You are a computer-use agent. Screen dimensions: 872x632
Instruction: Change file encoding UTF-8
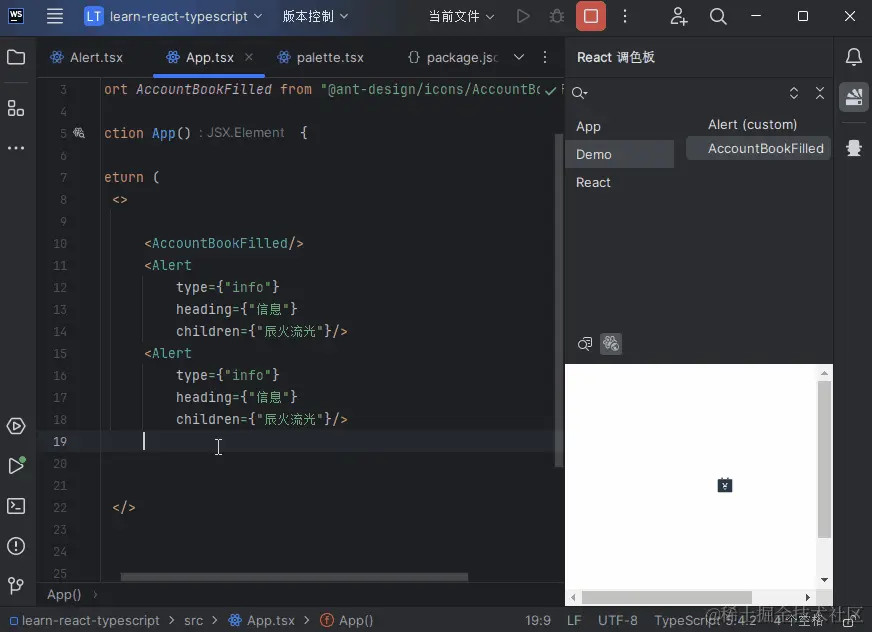click(x=617, y=620)
